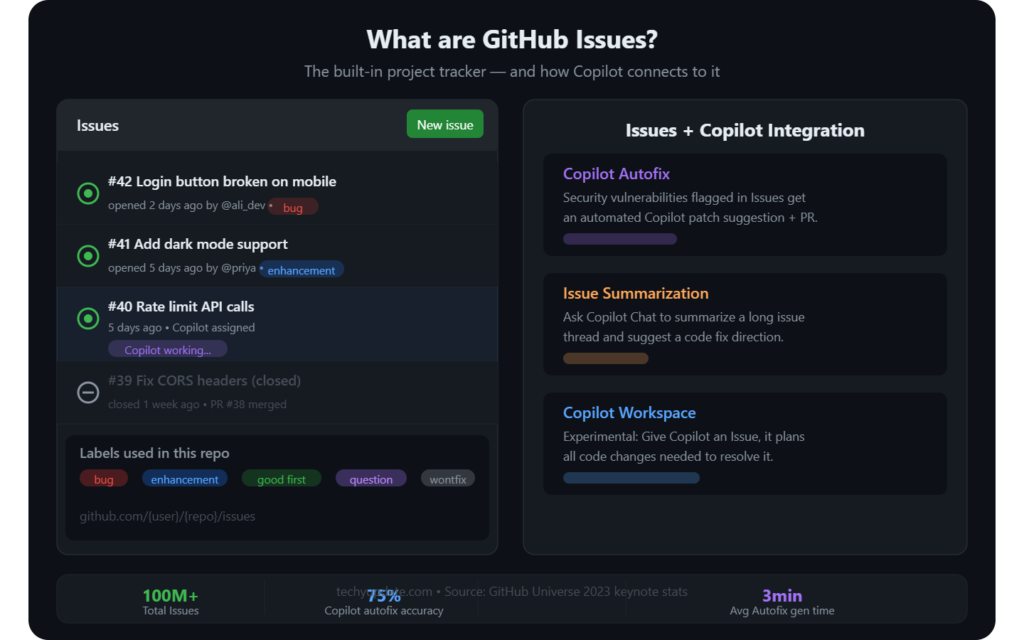This screenshot has height=640, width=1024.
Task: Click the github.com/{user}/{repo}/issues URL text
Action: [167, 516]
